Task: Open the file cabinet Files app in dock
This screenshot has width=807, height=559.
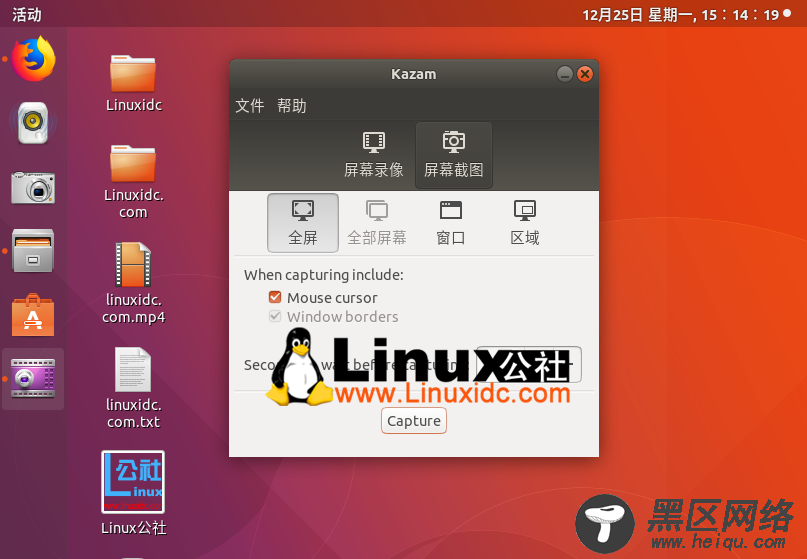Action: (33, 251)
